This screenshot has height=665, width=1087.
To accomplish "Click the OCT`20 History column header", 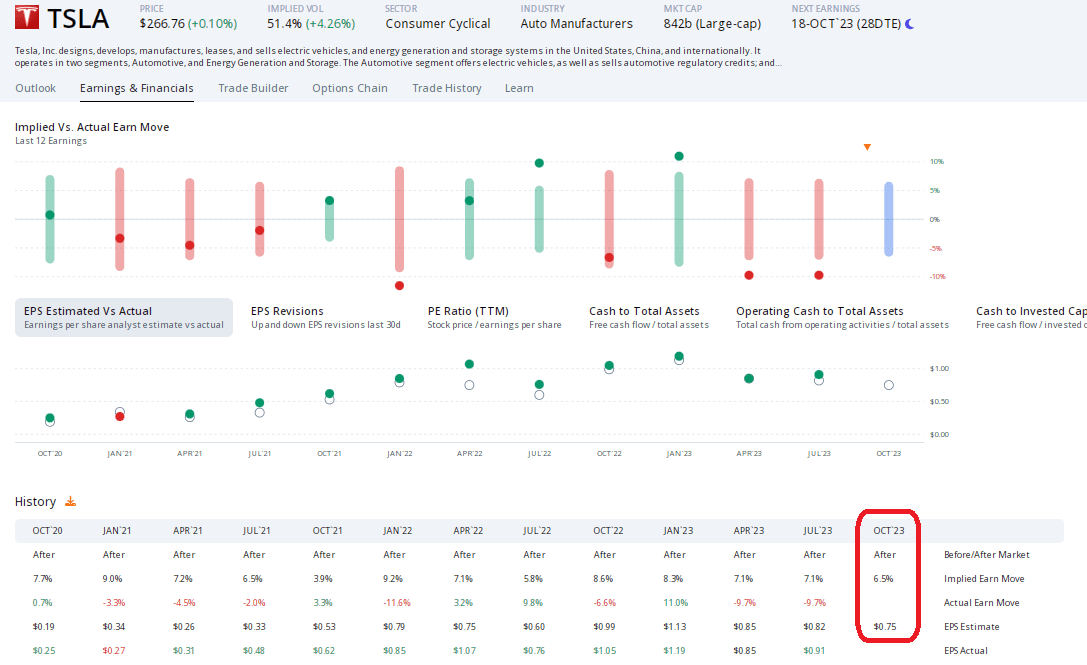I will tap(47, 530).
